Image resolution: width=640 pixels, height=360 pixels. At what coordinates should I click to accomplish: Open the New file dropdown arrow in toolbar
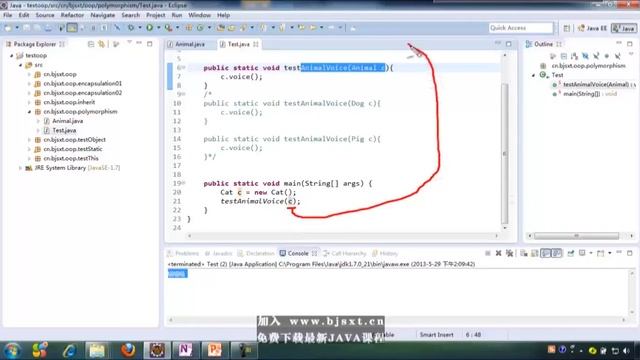(17, 28)
